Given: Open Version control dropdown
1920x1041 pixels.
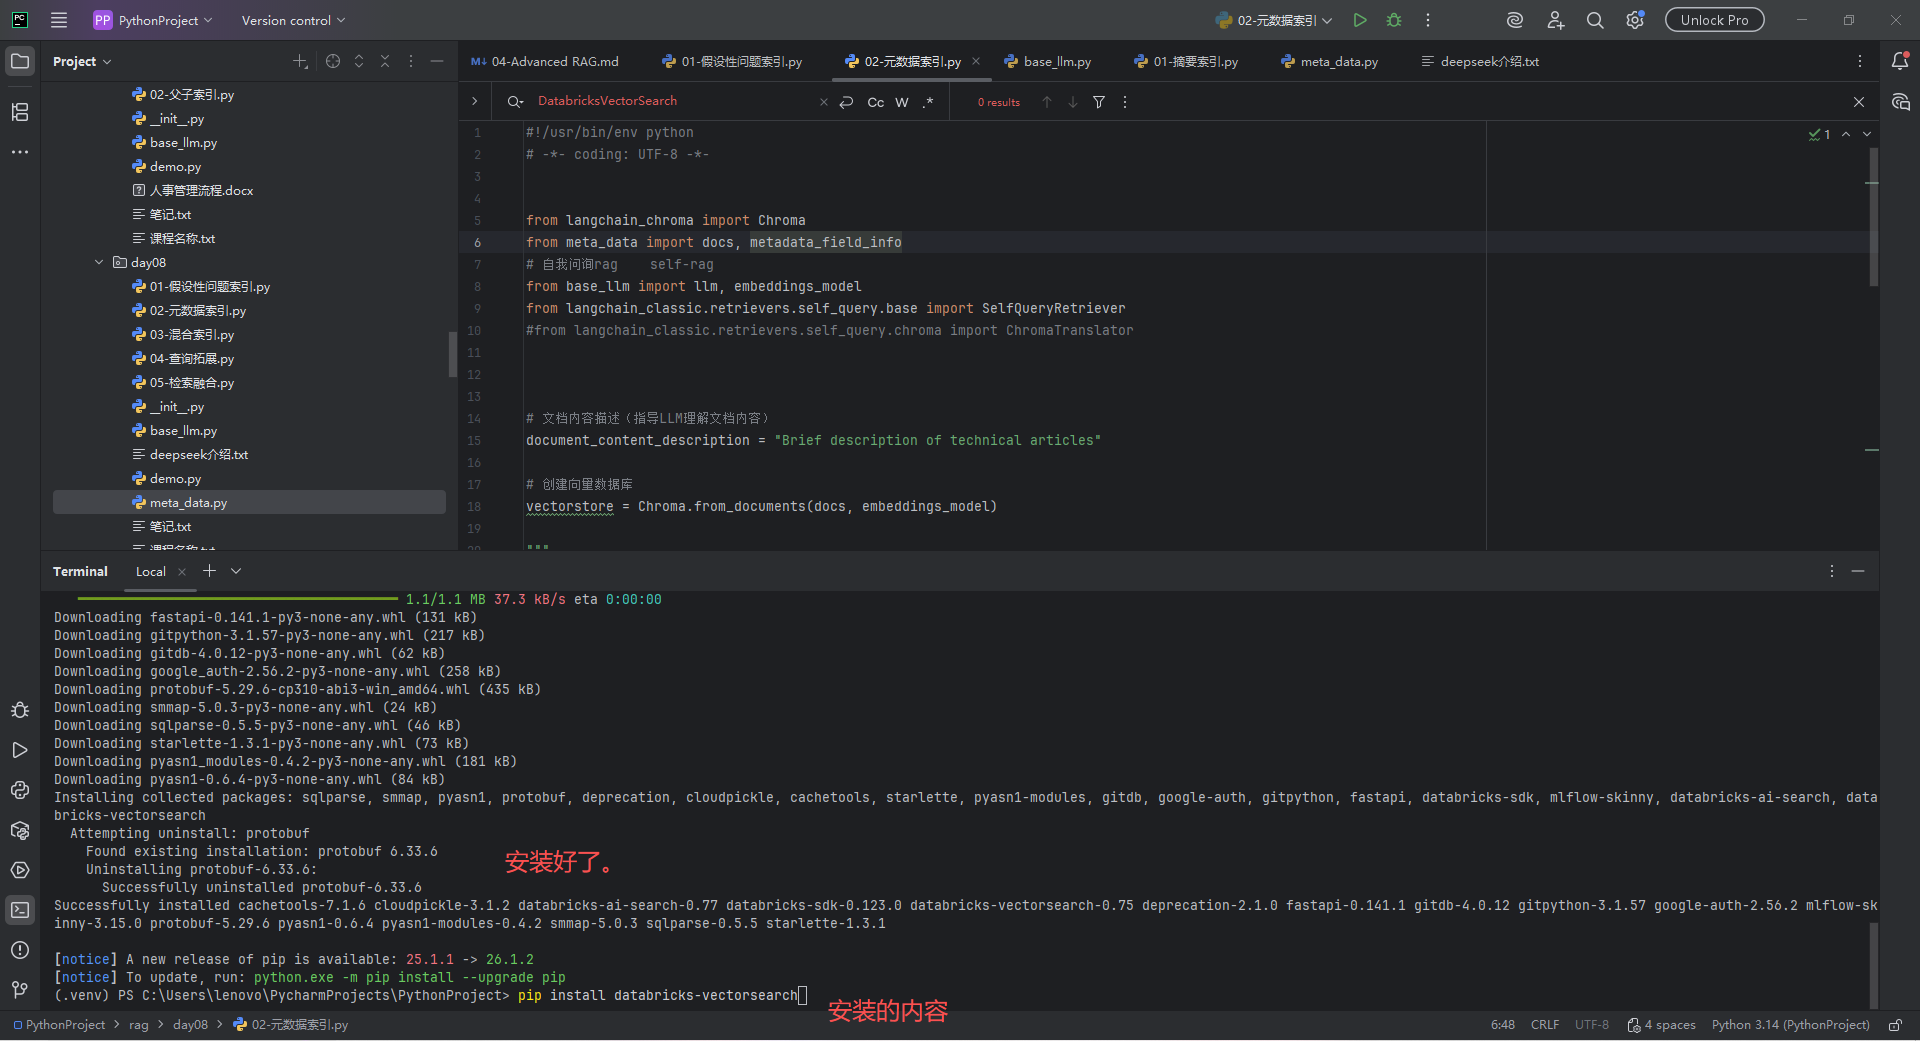Looking at the screenshot, I should point(293,20).
